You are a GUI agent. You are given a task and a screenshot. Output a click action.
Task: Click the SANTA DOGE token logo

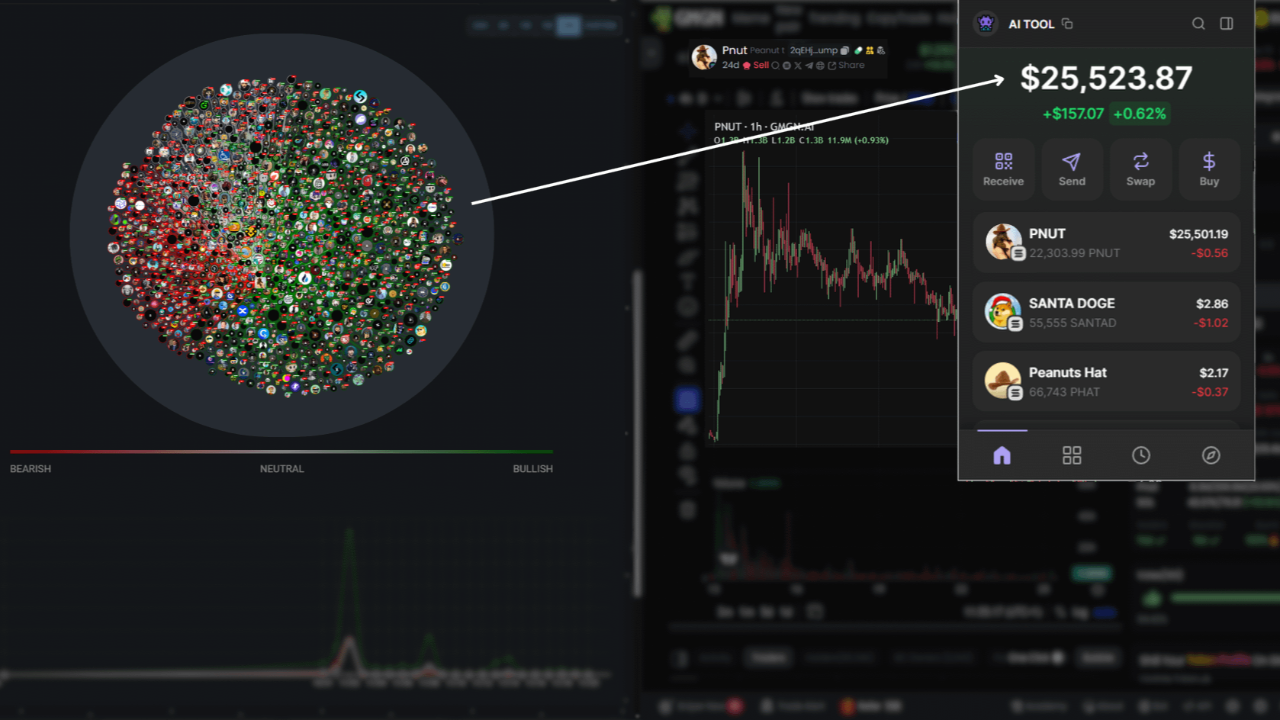[x=1002, y=311]
